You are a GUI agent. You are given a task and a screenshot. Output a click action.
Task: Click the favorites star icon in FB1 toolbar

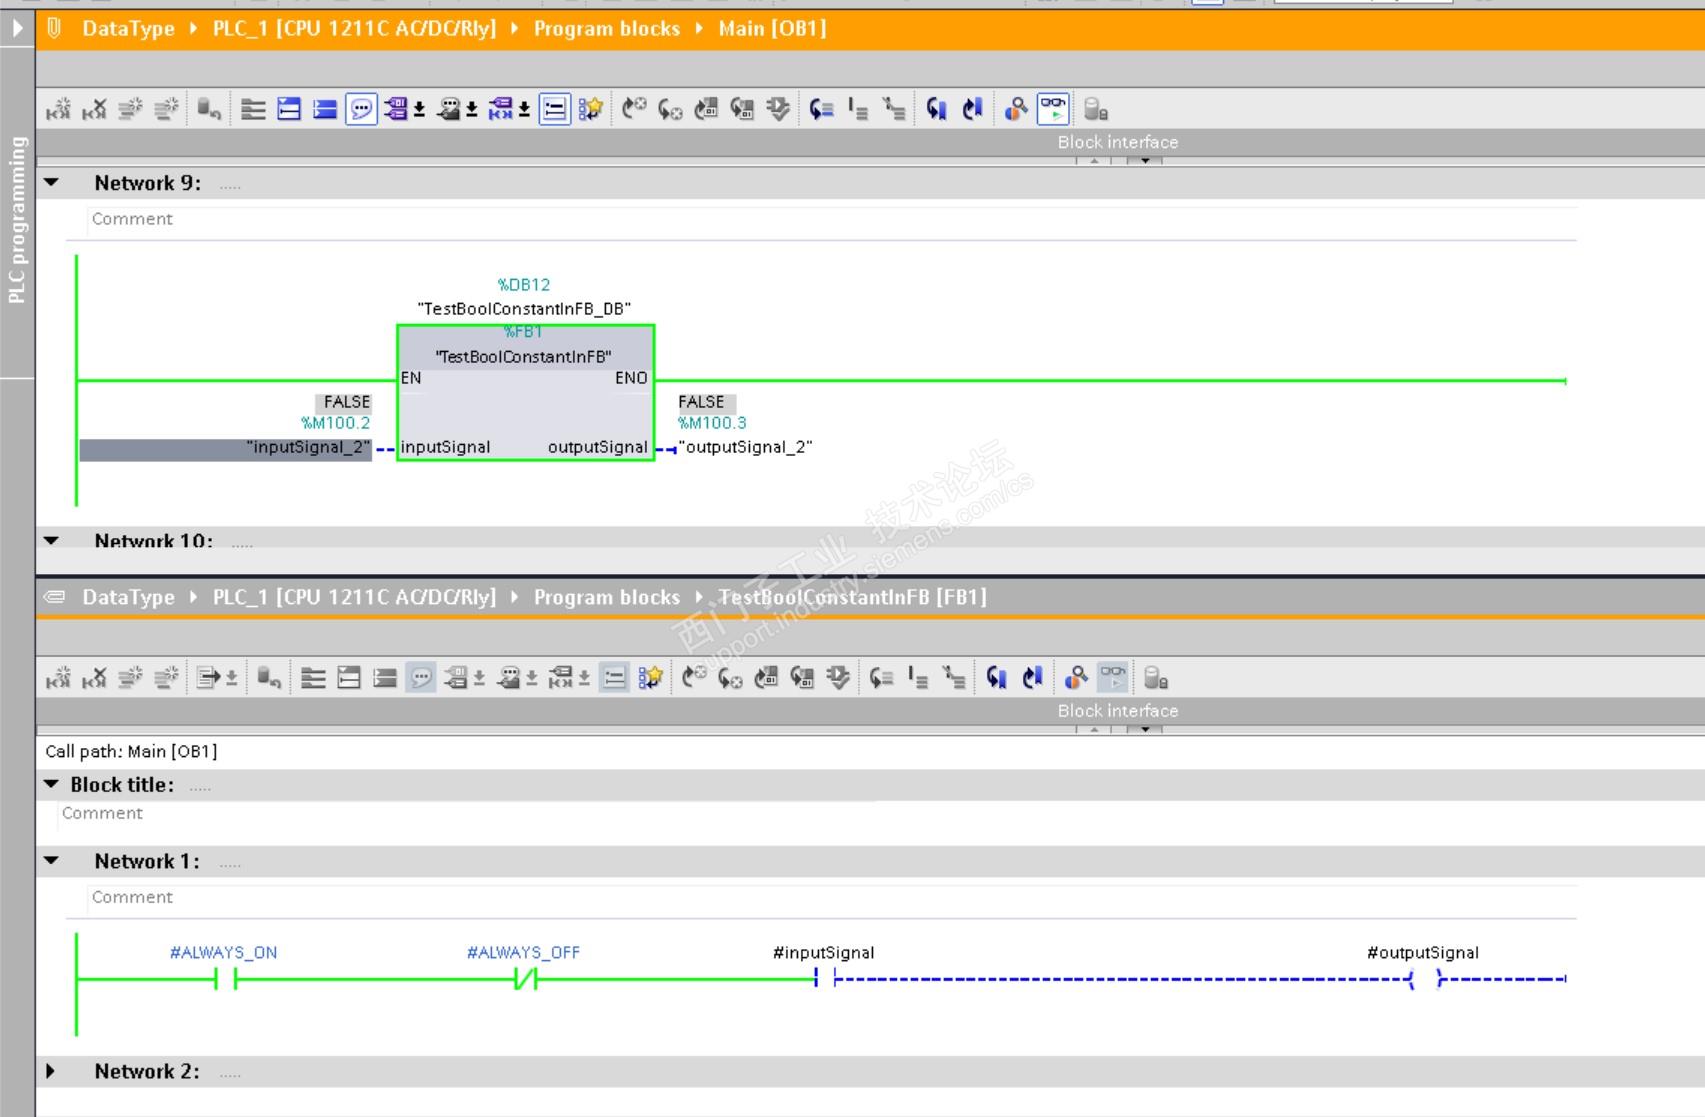pyautogui.click(x=650, y=679)
